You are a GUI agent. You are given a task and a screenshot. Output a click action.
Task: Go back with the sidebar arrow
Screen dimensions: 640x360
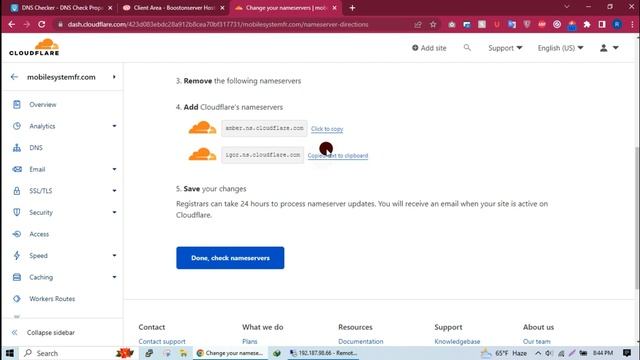coord(14,77)
